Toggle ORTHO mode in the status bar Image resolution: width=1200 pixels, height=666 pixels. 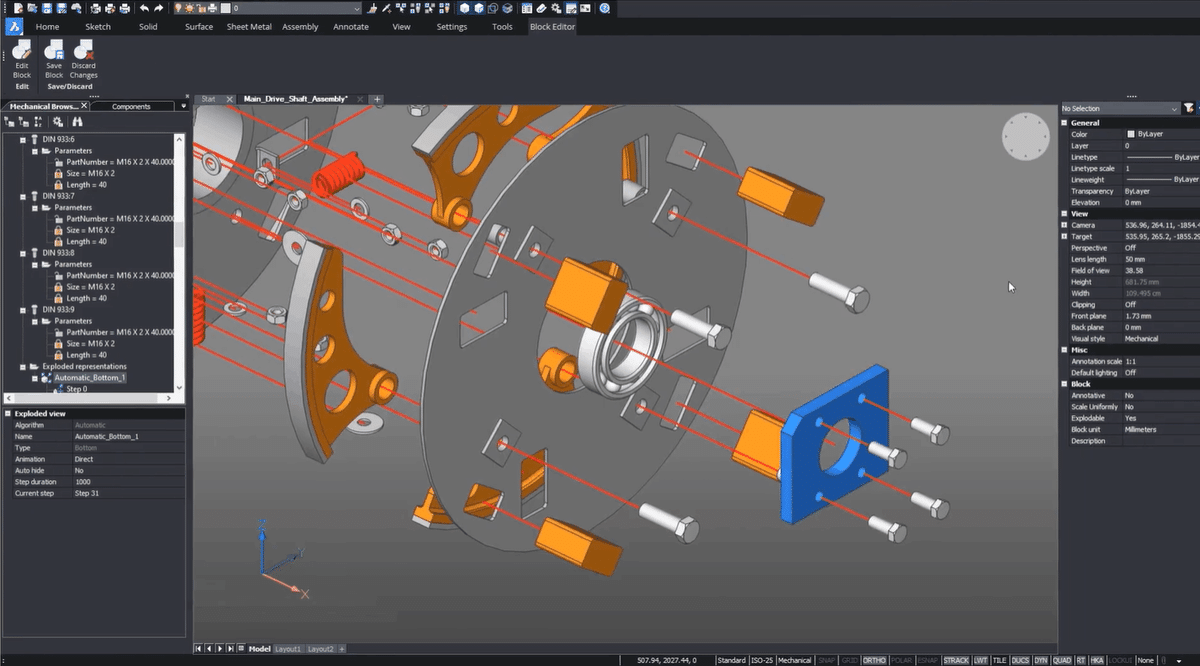pyautogui.click(x=874, y=660)
